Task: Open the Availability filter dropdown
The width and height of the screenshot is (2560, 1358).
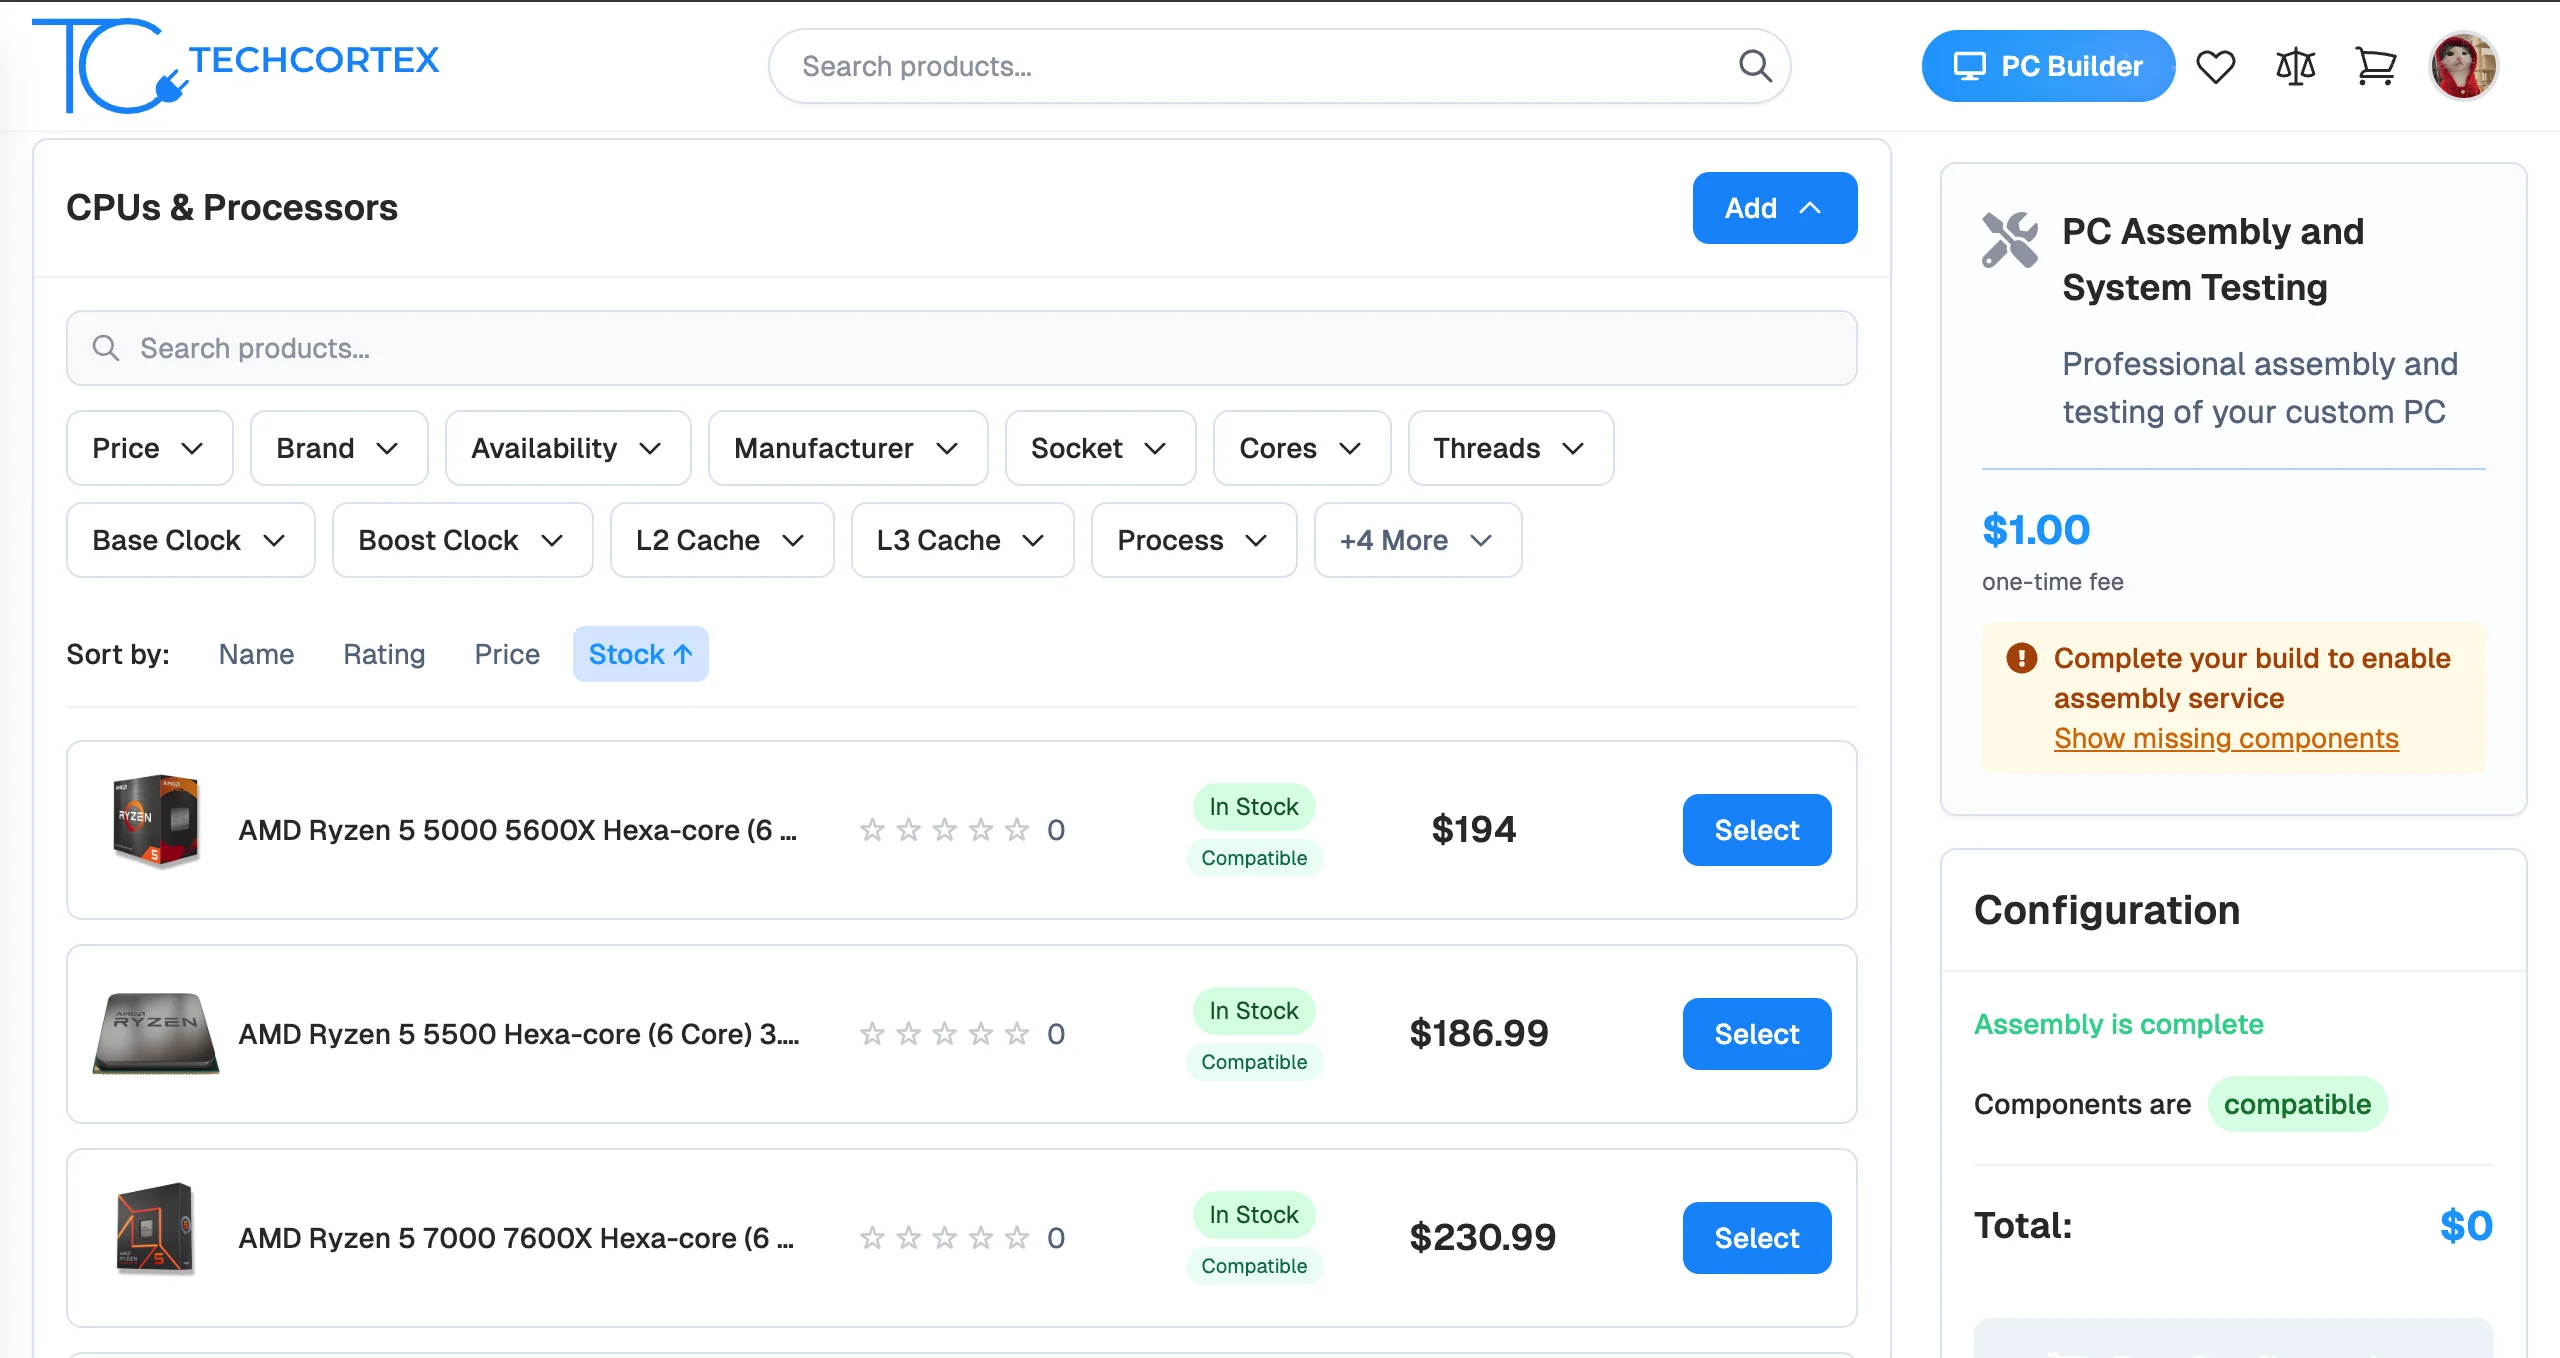Action: tap(568, 448)
